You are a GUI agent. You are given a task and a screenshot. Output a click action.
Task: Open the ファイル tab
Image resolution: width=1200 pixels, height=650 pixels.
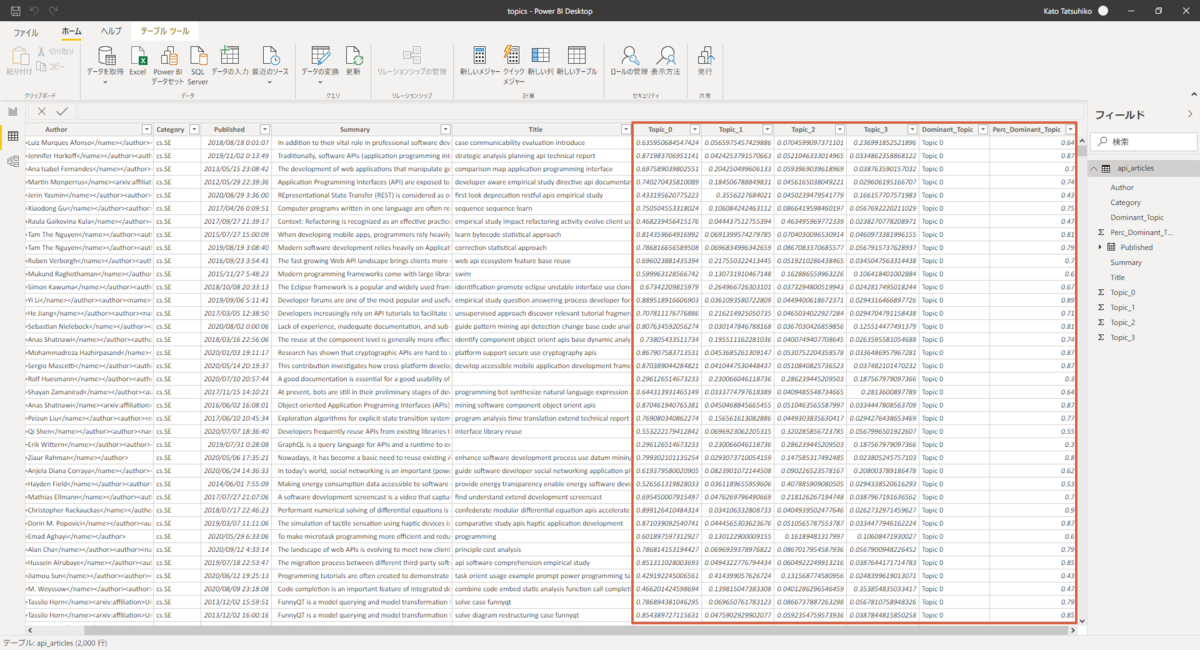pyautogui.click(x=26, y=33)
